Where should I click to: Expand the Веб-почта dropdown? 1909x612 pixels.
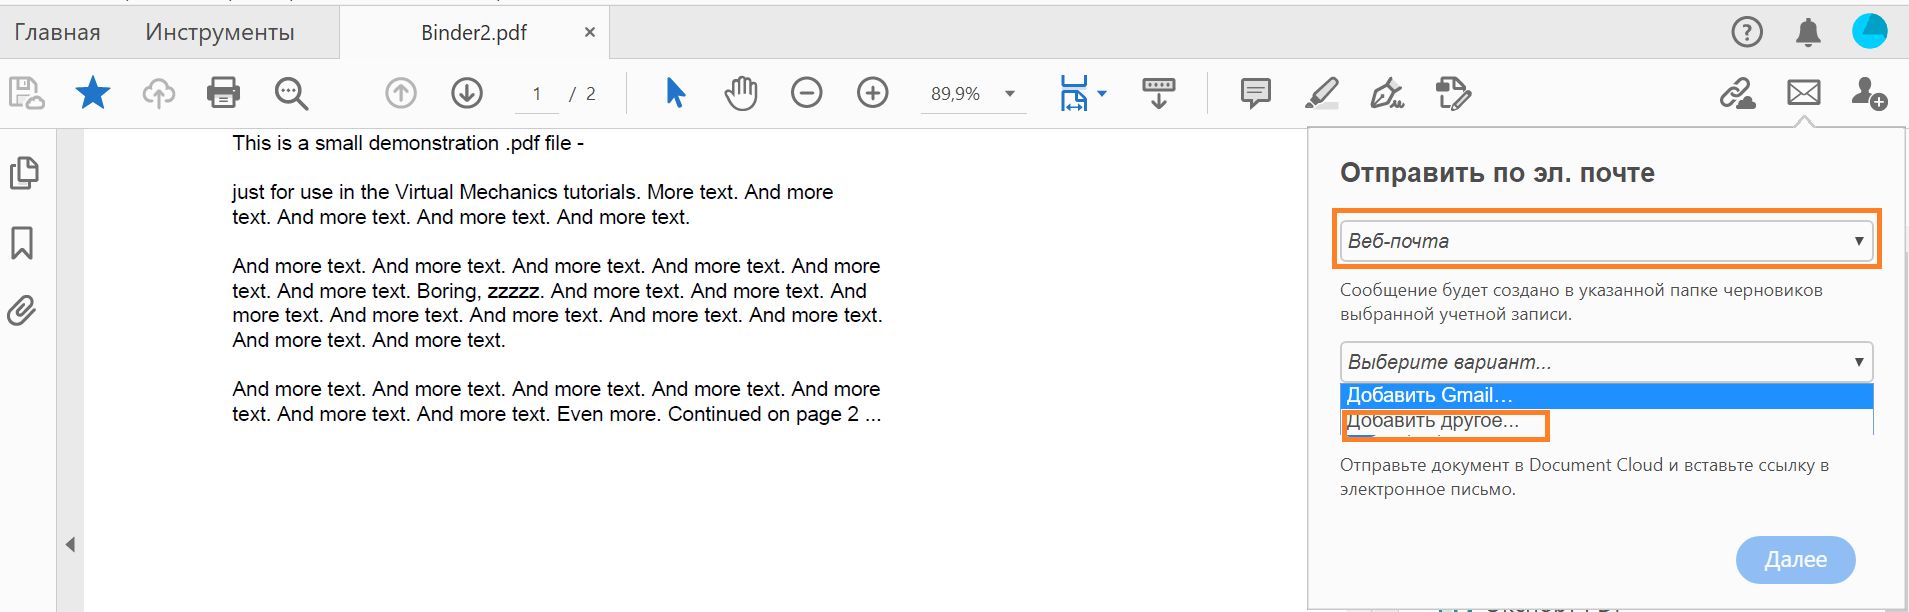[1606, 241]
